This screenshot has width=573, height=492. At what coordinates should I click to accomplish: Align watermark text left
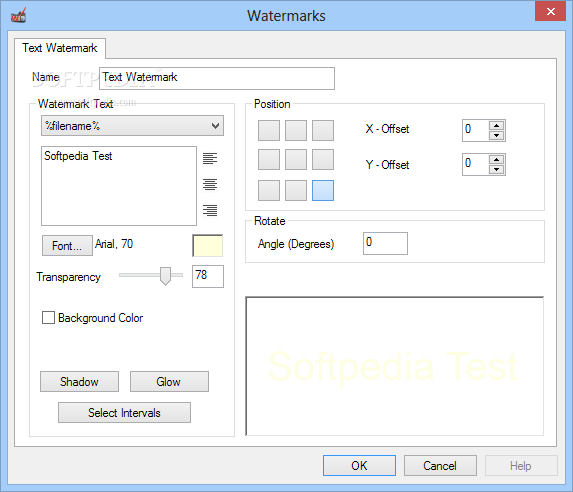210,159
